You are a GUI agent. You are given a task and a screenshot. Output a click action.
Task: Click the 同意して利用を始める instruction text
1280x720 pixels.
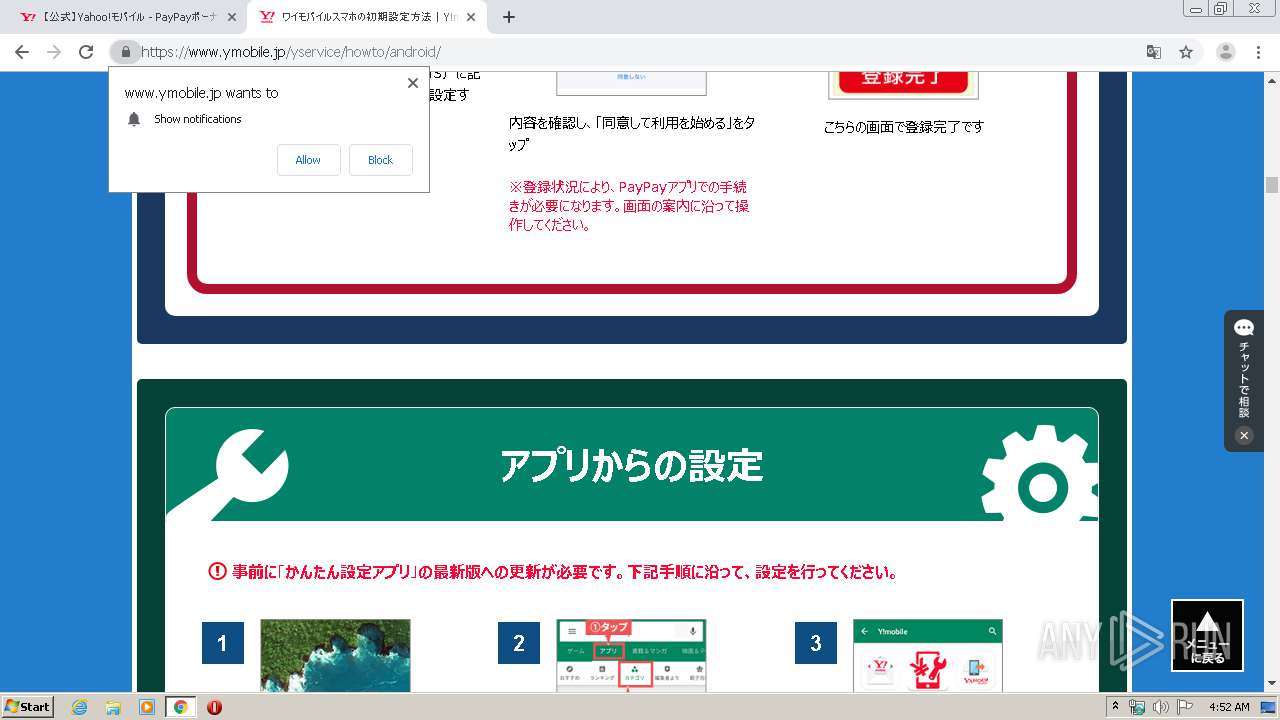click(632, 133)
